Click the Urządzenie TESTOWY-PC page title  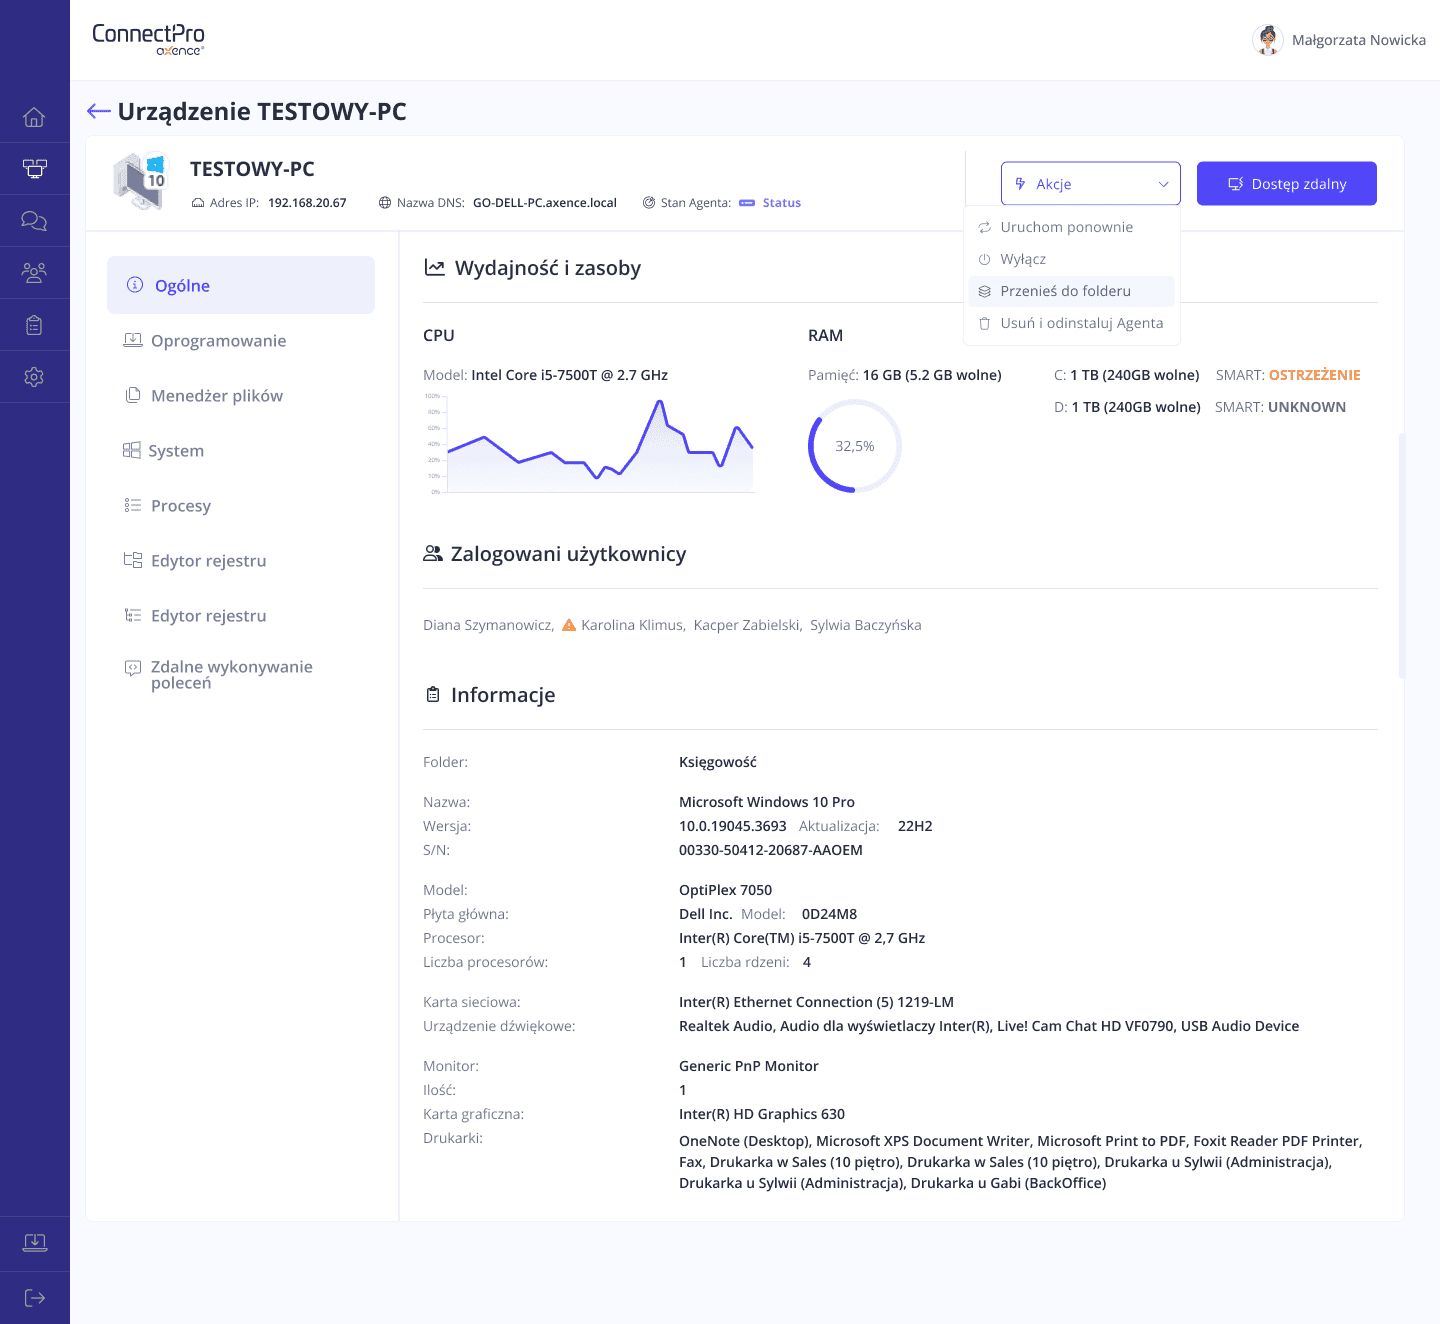pyautogui.click(x=262, y=111)
